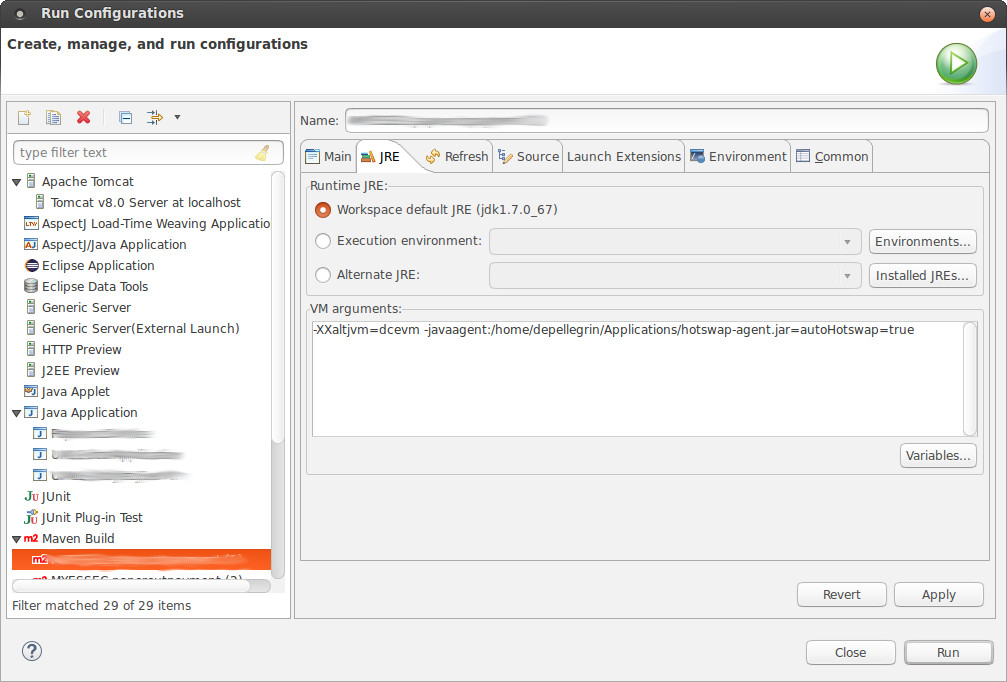1007x682 pixels.
Task: Click the Eclipse Application sphere icon
Action: (x=31, y=265)
